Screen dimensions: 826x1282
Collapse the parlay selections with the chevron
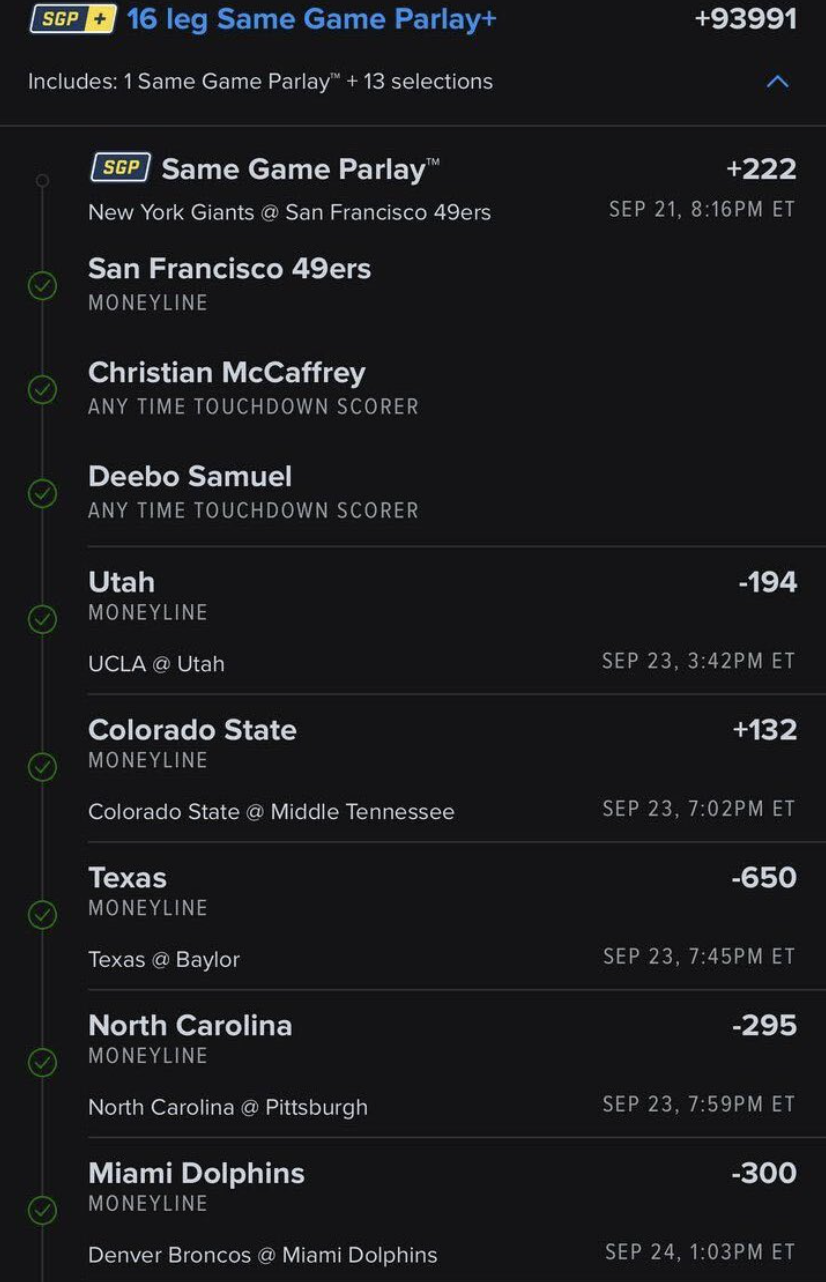pos(777,82)
